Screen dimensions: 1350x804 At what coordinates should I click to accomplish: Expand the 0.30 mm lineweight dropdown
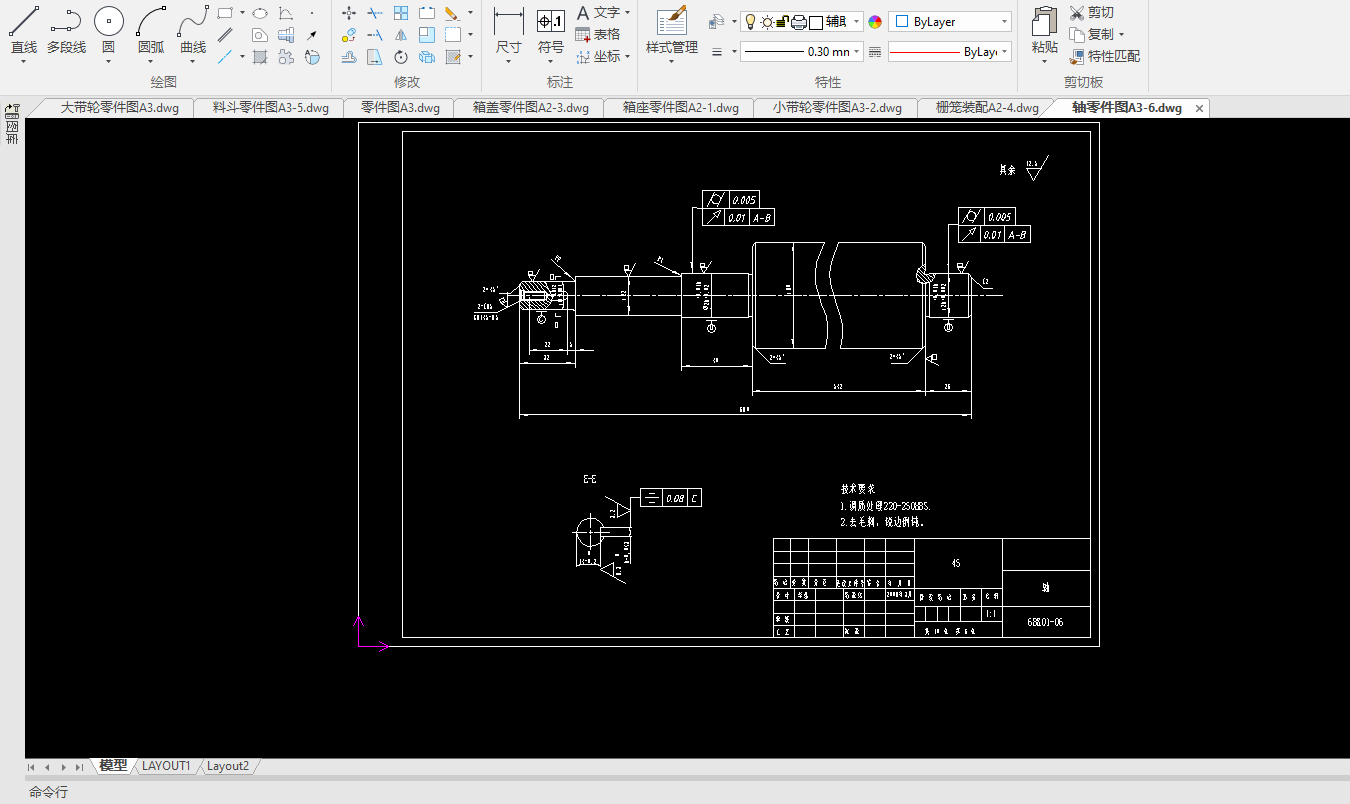[x=857, y=52]
